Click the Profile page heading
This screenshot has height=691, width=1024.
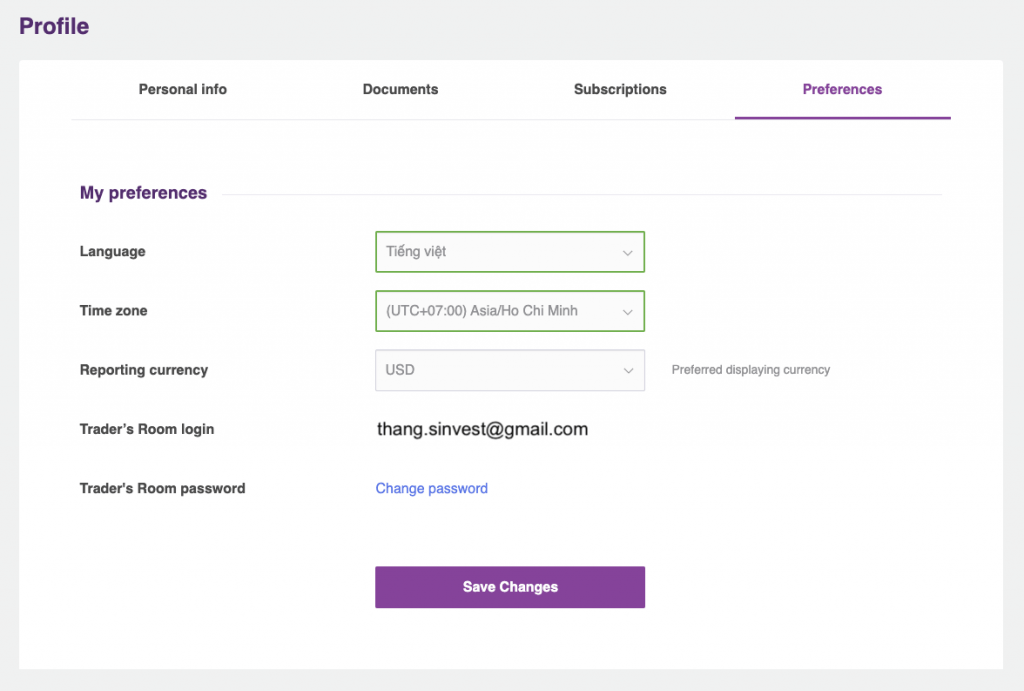click(54, 26)
